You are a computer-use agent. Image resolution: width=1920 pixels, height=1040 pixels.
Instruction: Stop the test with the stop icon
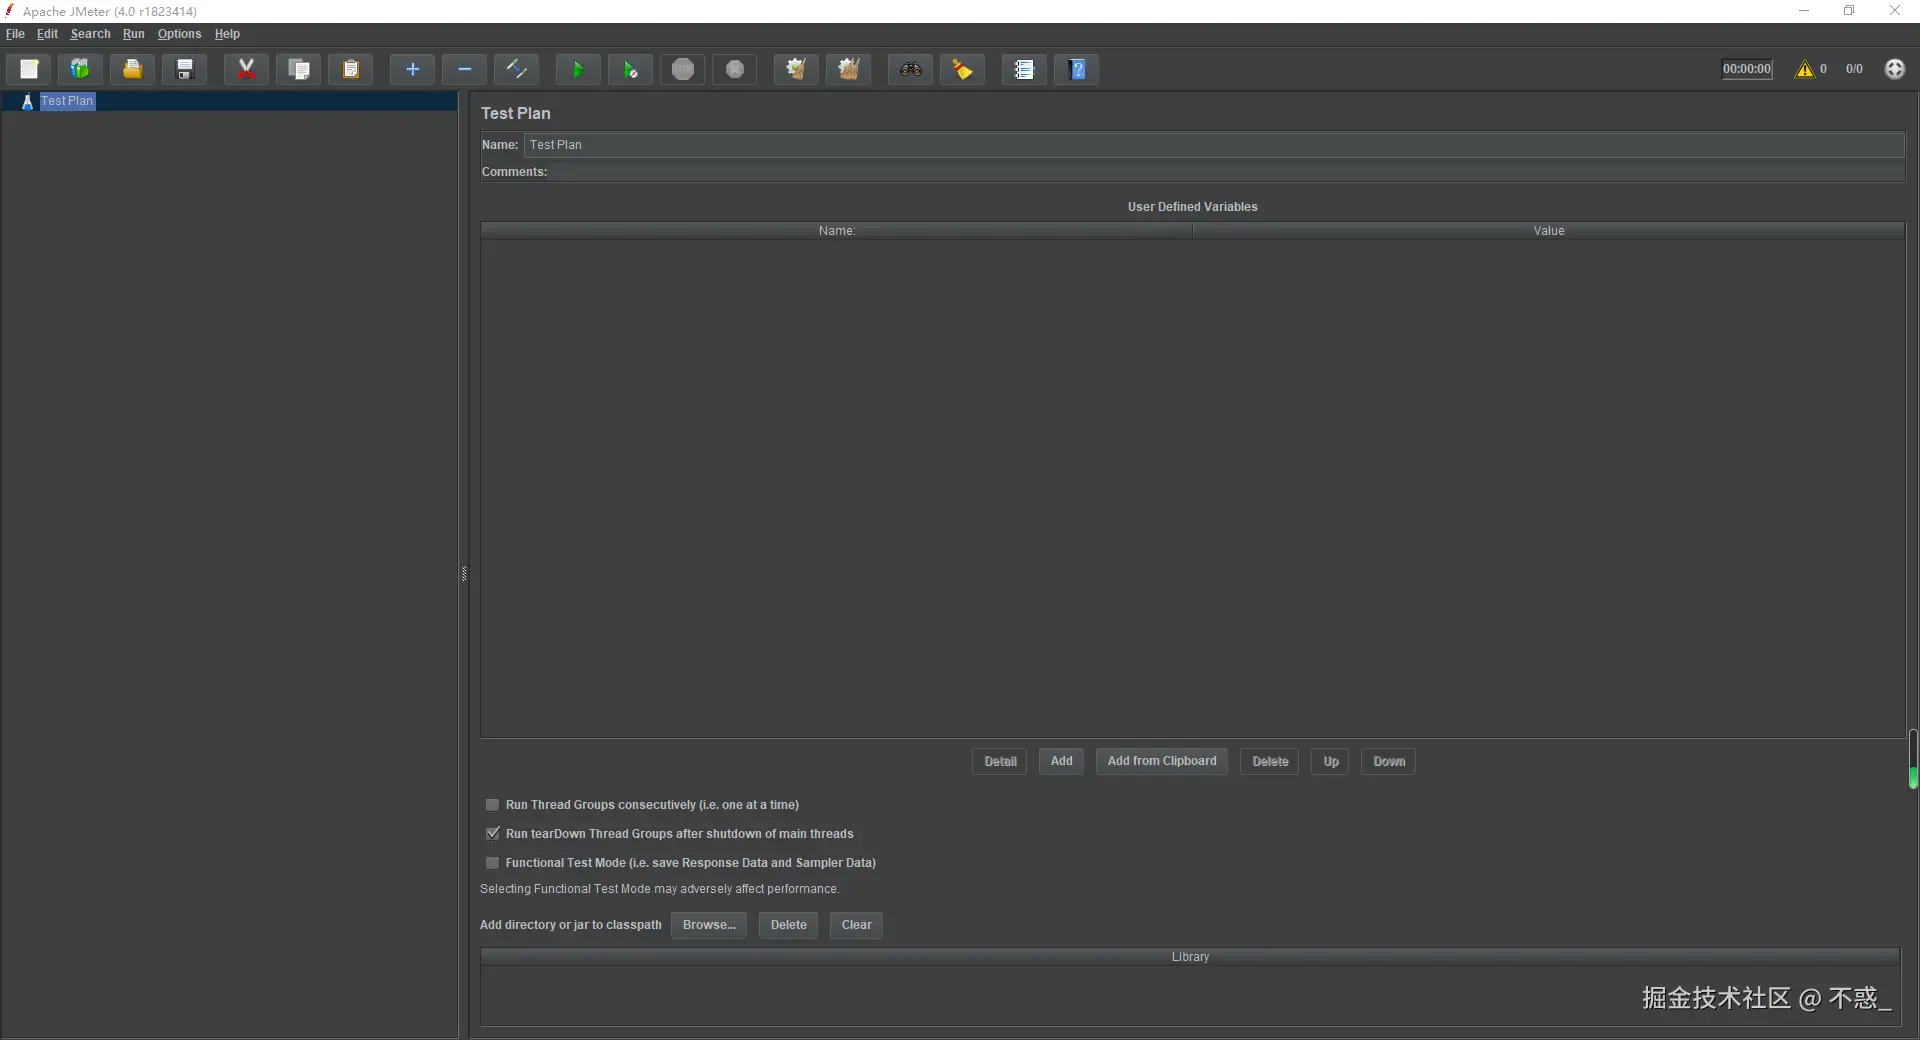tap(683, 69)
